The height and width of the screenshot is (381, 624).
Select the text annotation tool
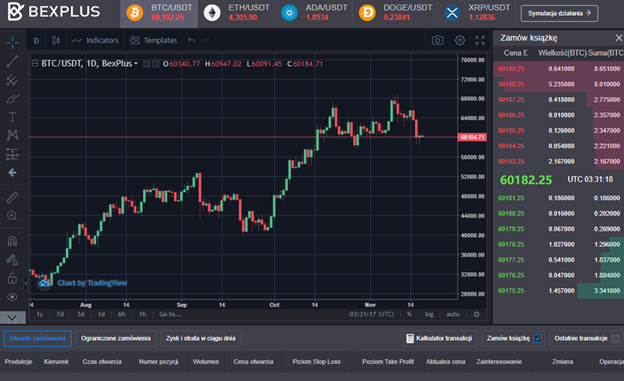click(x=12, y=117)
